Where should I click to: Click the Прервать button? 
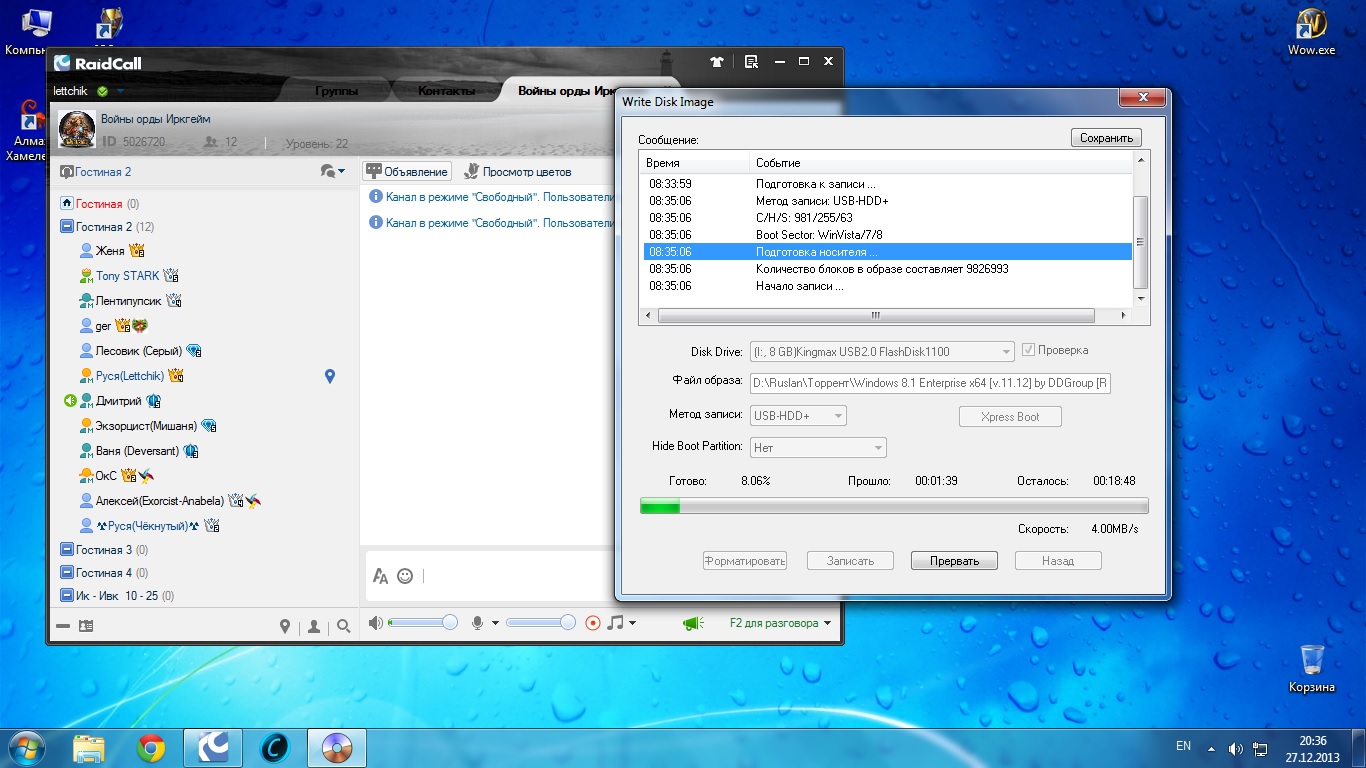coord(954,561)
